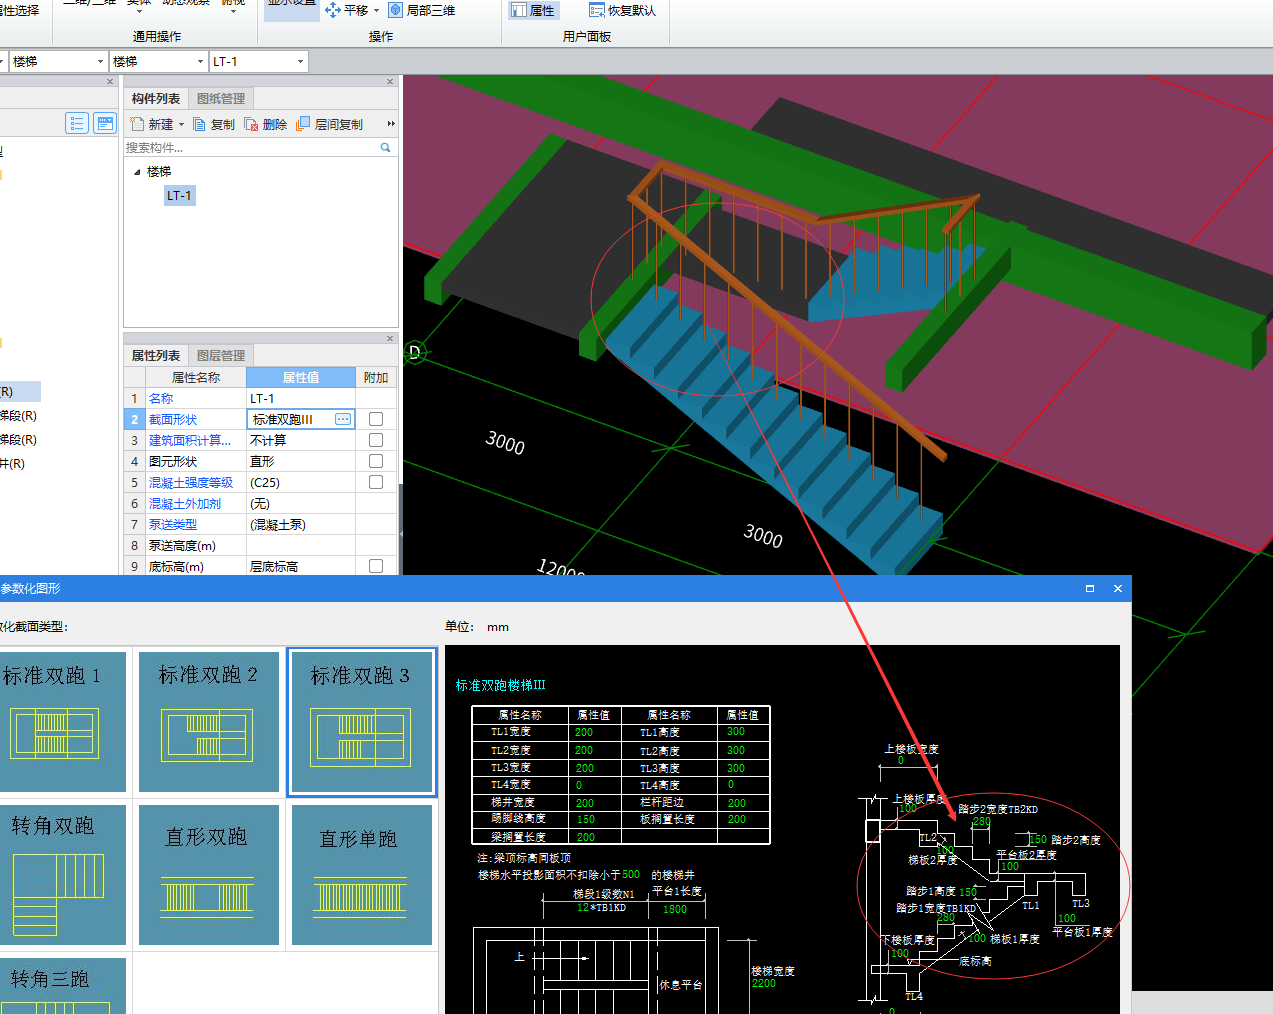1273x1014 pixels.
Task: Edit the 踢脚线高度 value 150
Action: (x=586, y=819)
